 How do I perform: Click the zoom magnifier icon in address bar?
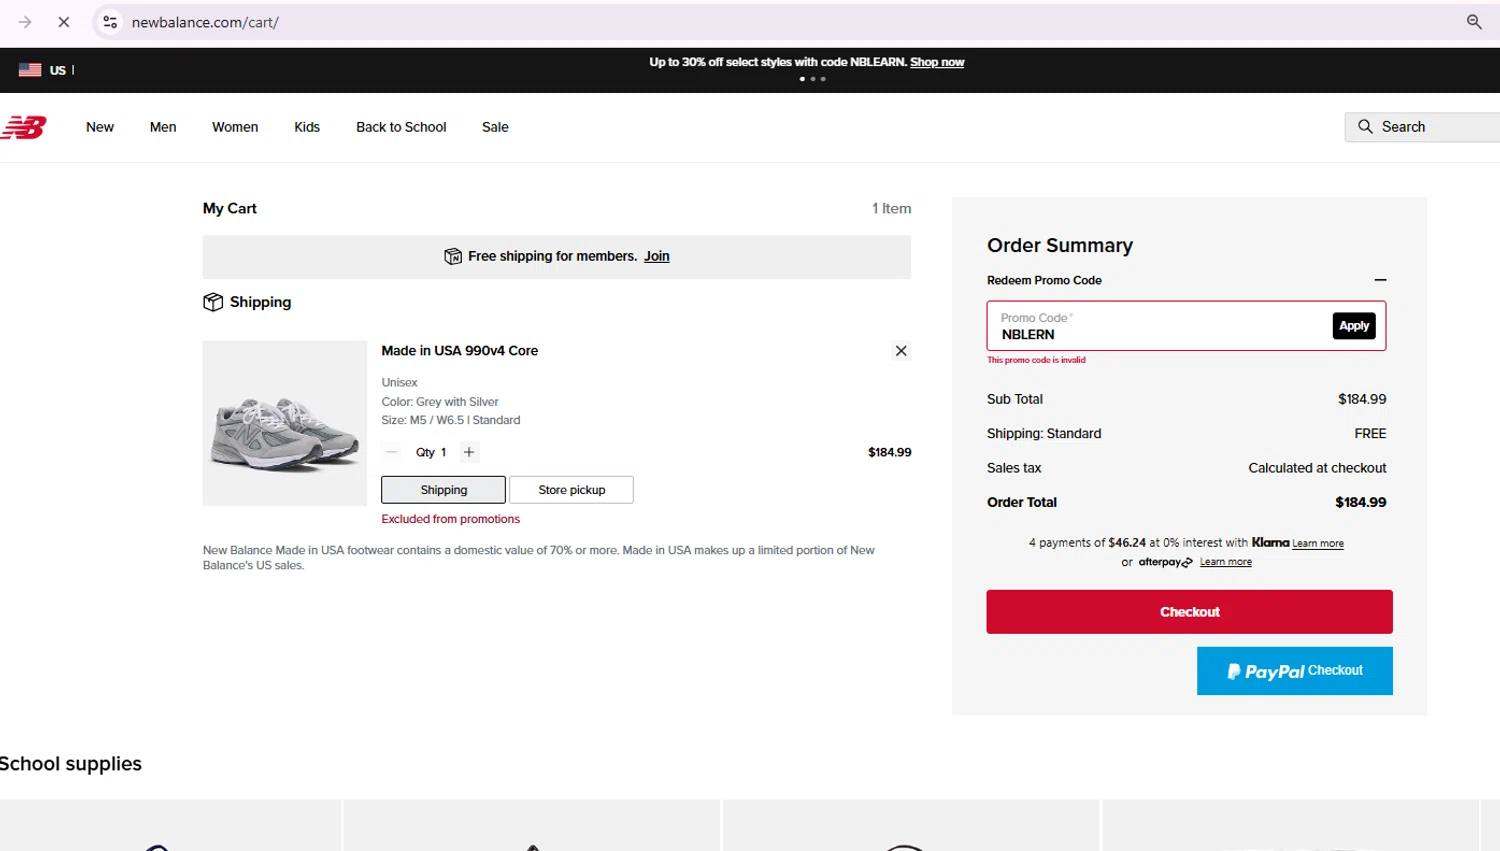click(1474, 22)
